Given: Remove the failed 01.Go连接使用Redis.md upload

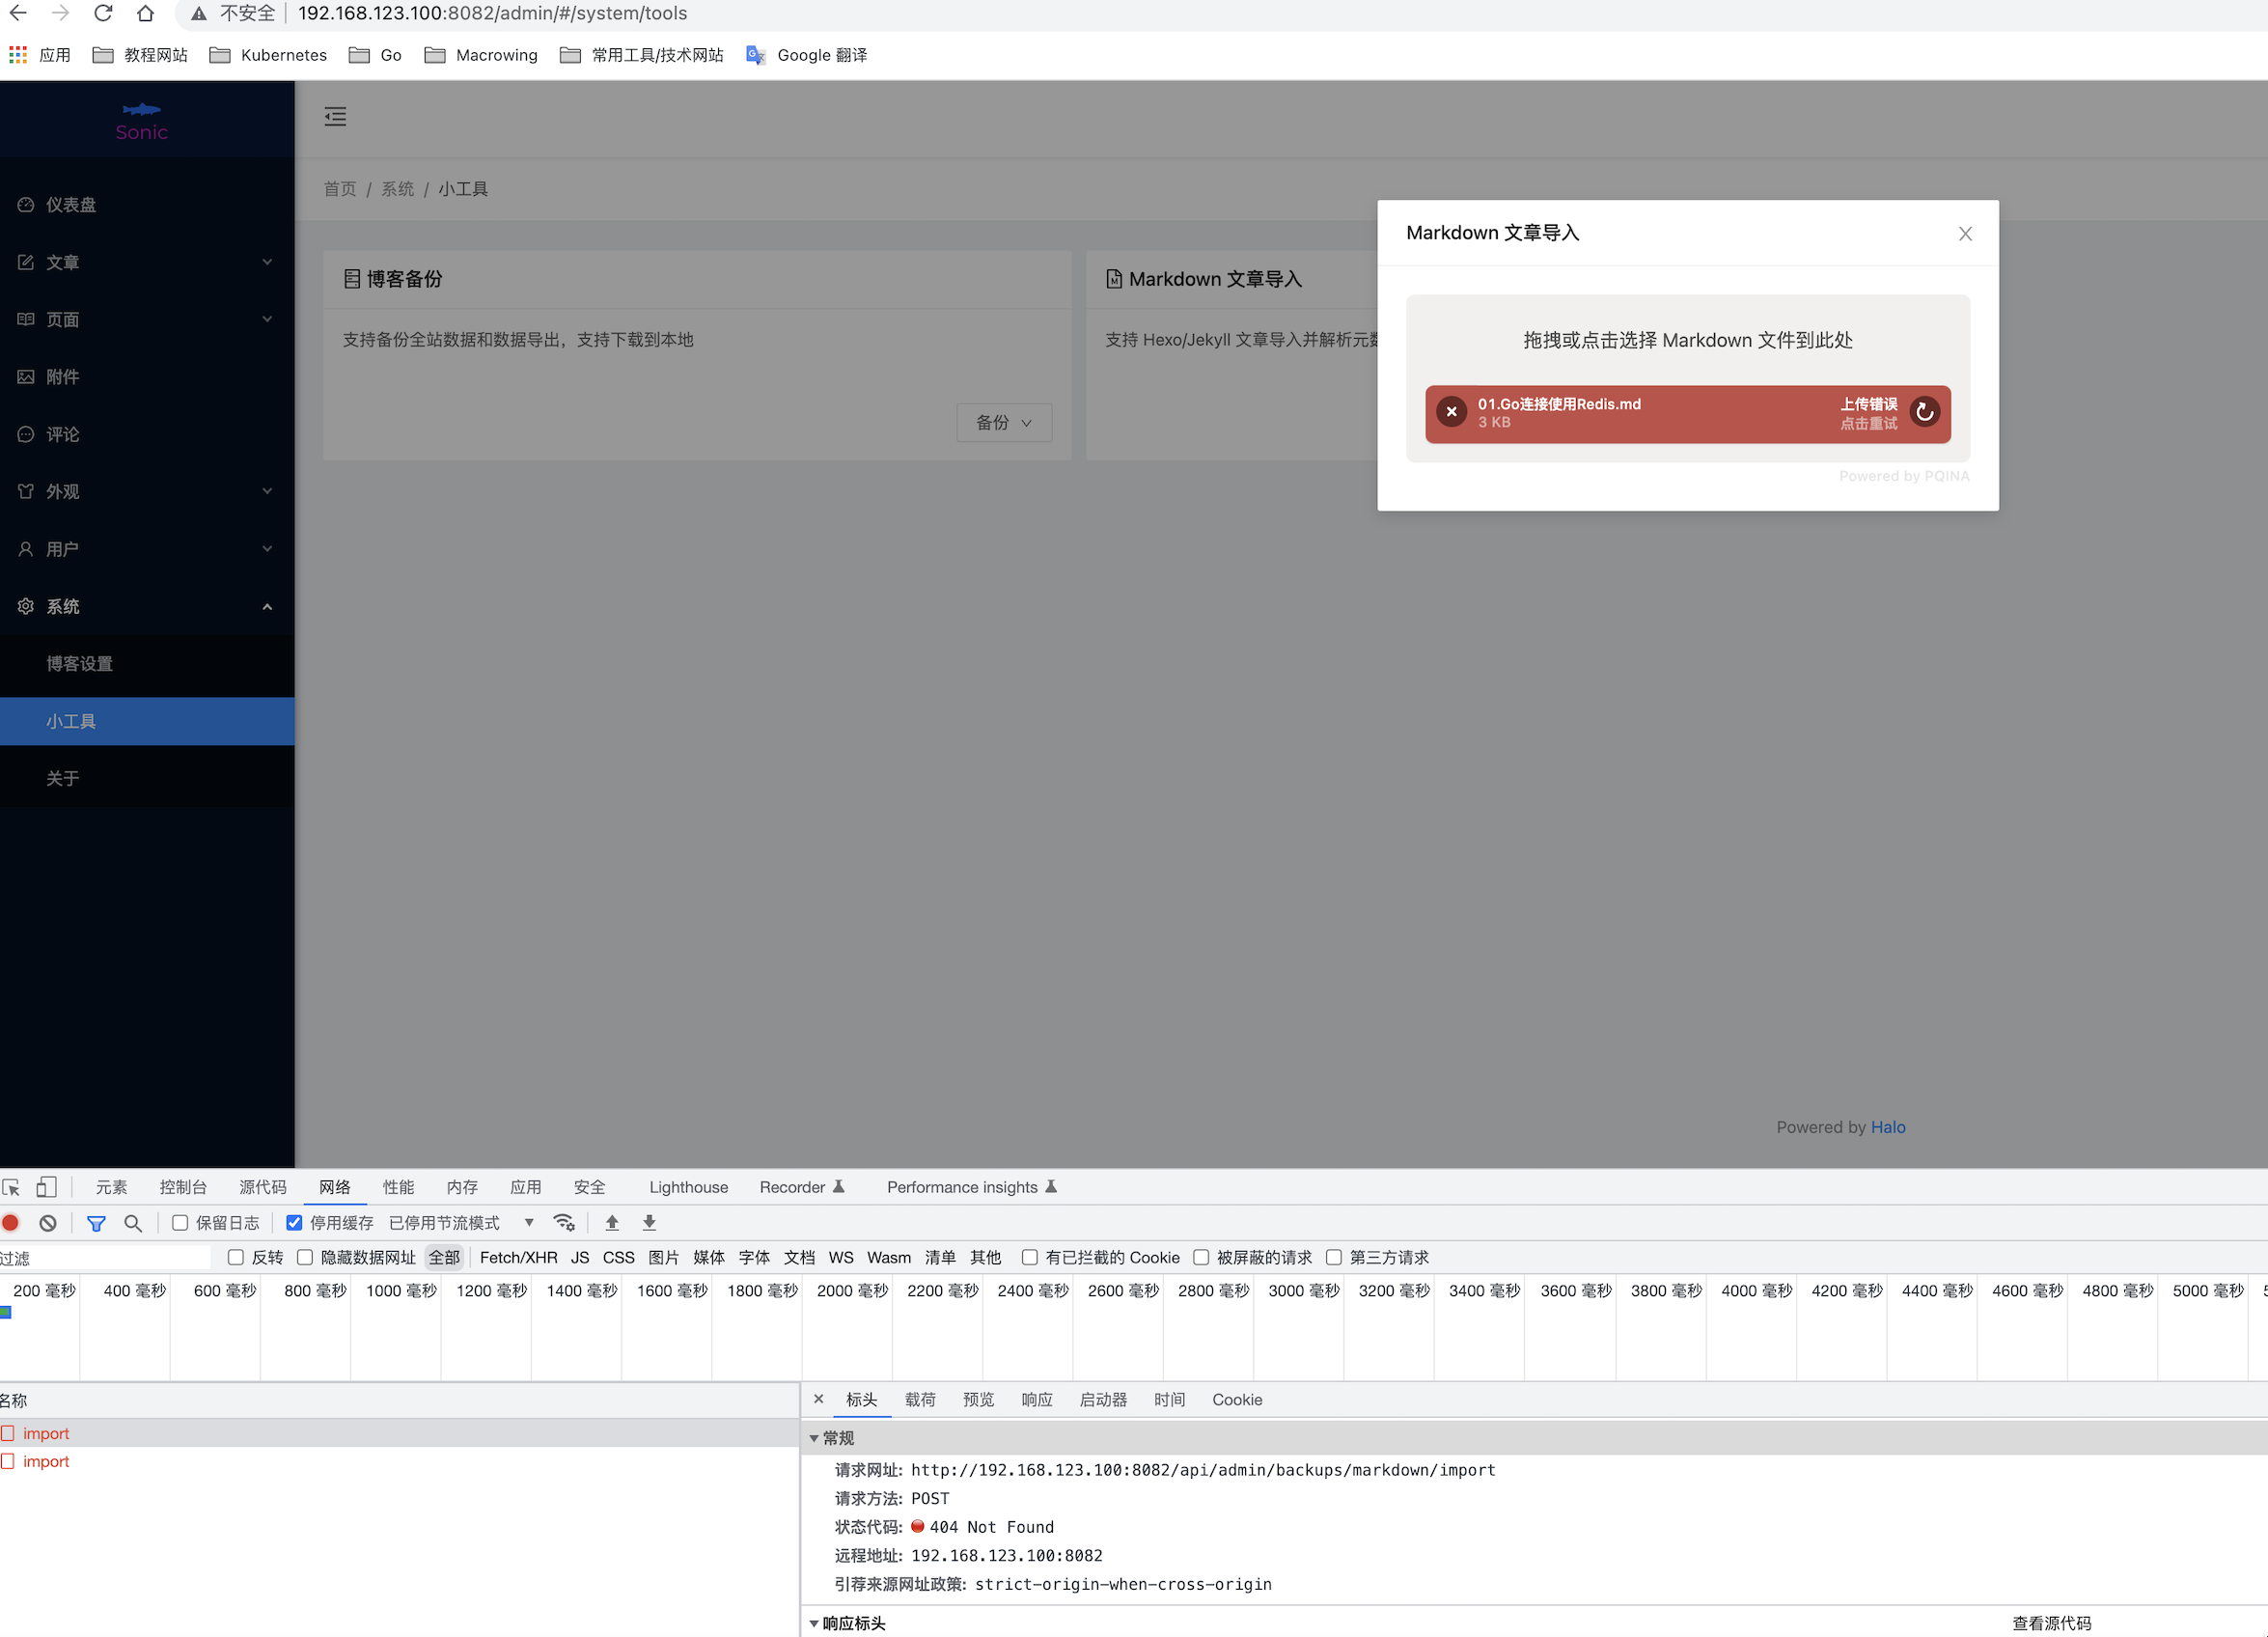Looking at the screenshot, I should [1451, 412].
